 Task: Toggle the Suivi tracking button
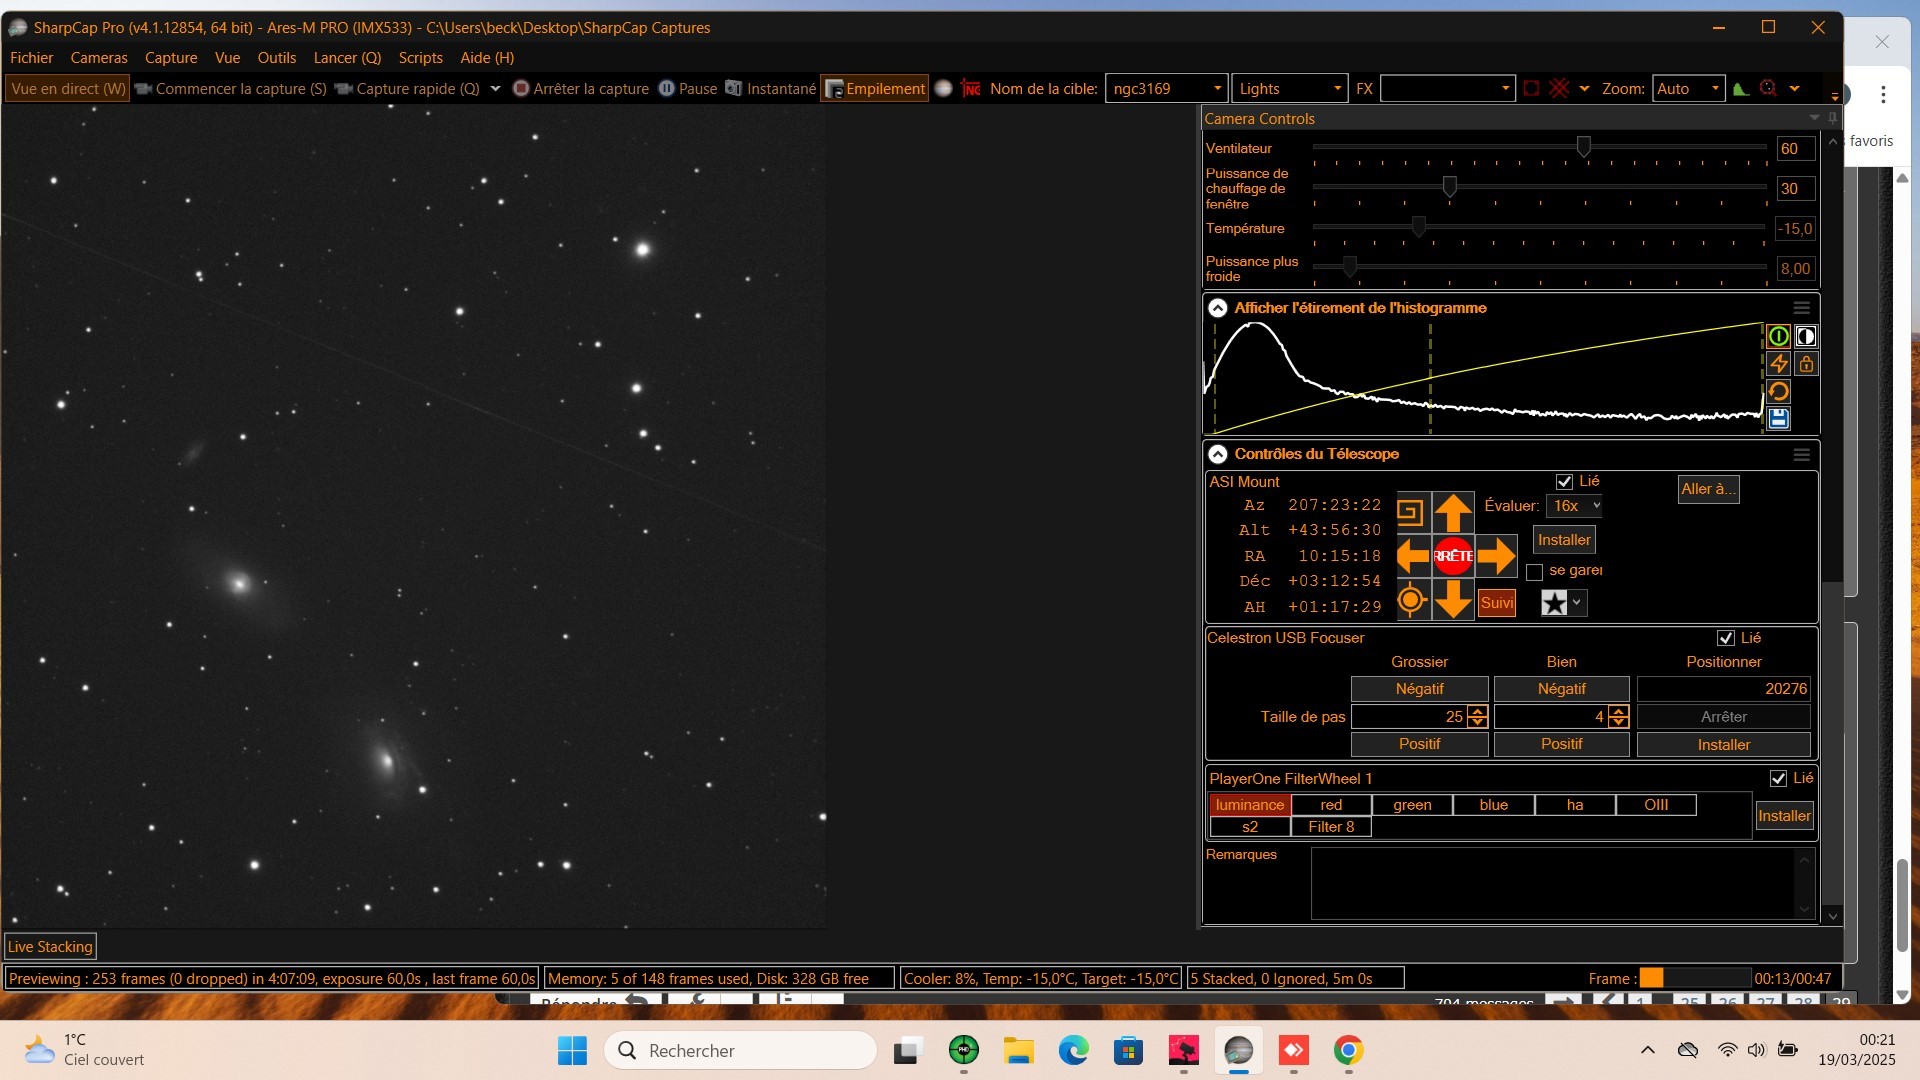coord(1497,603)
